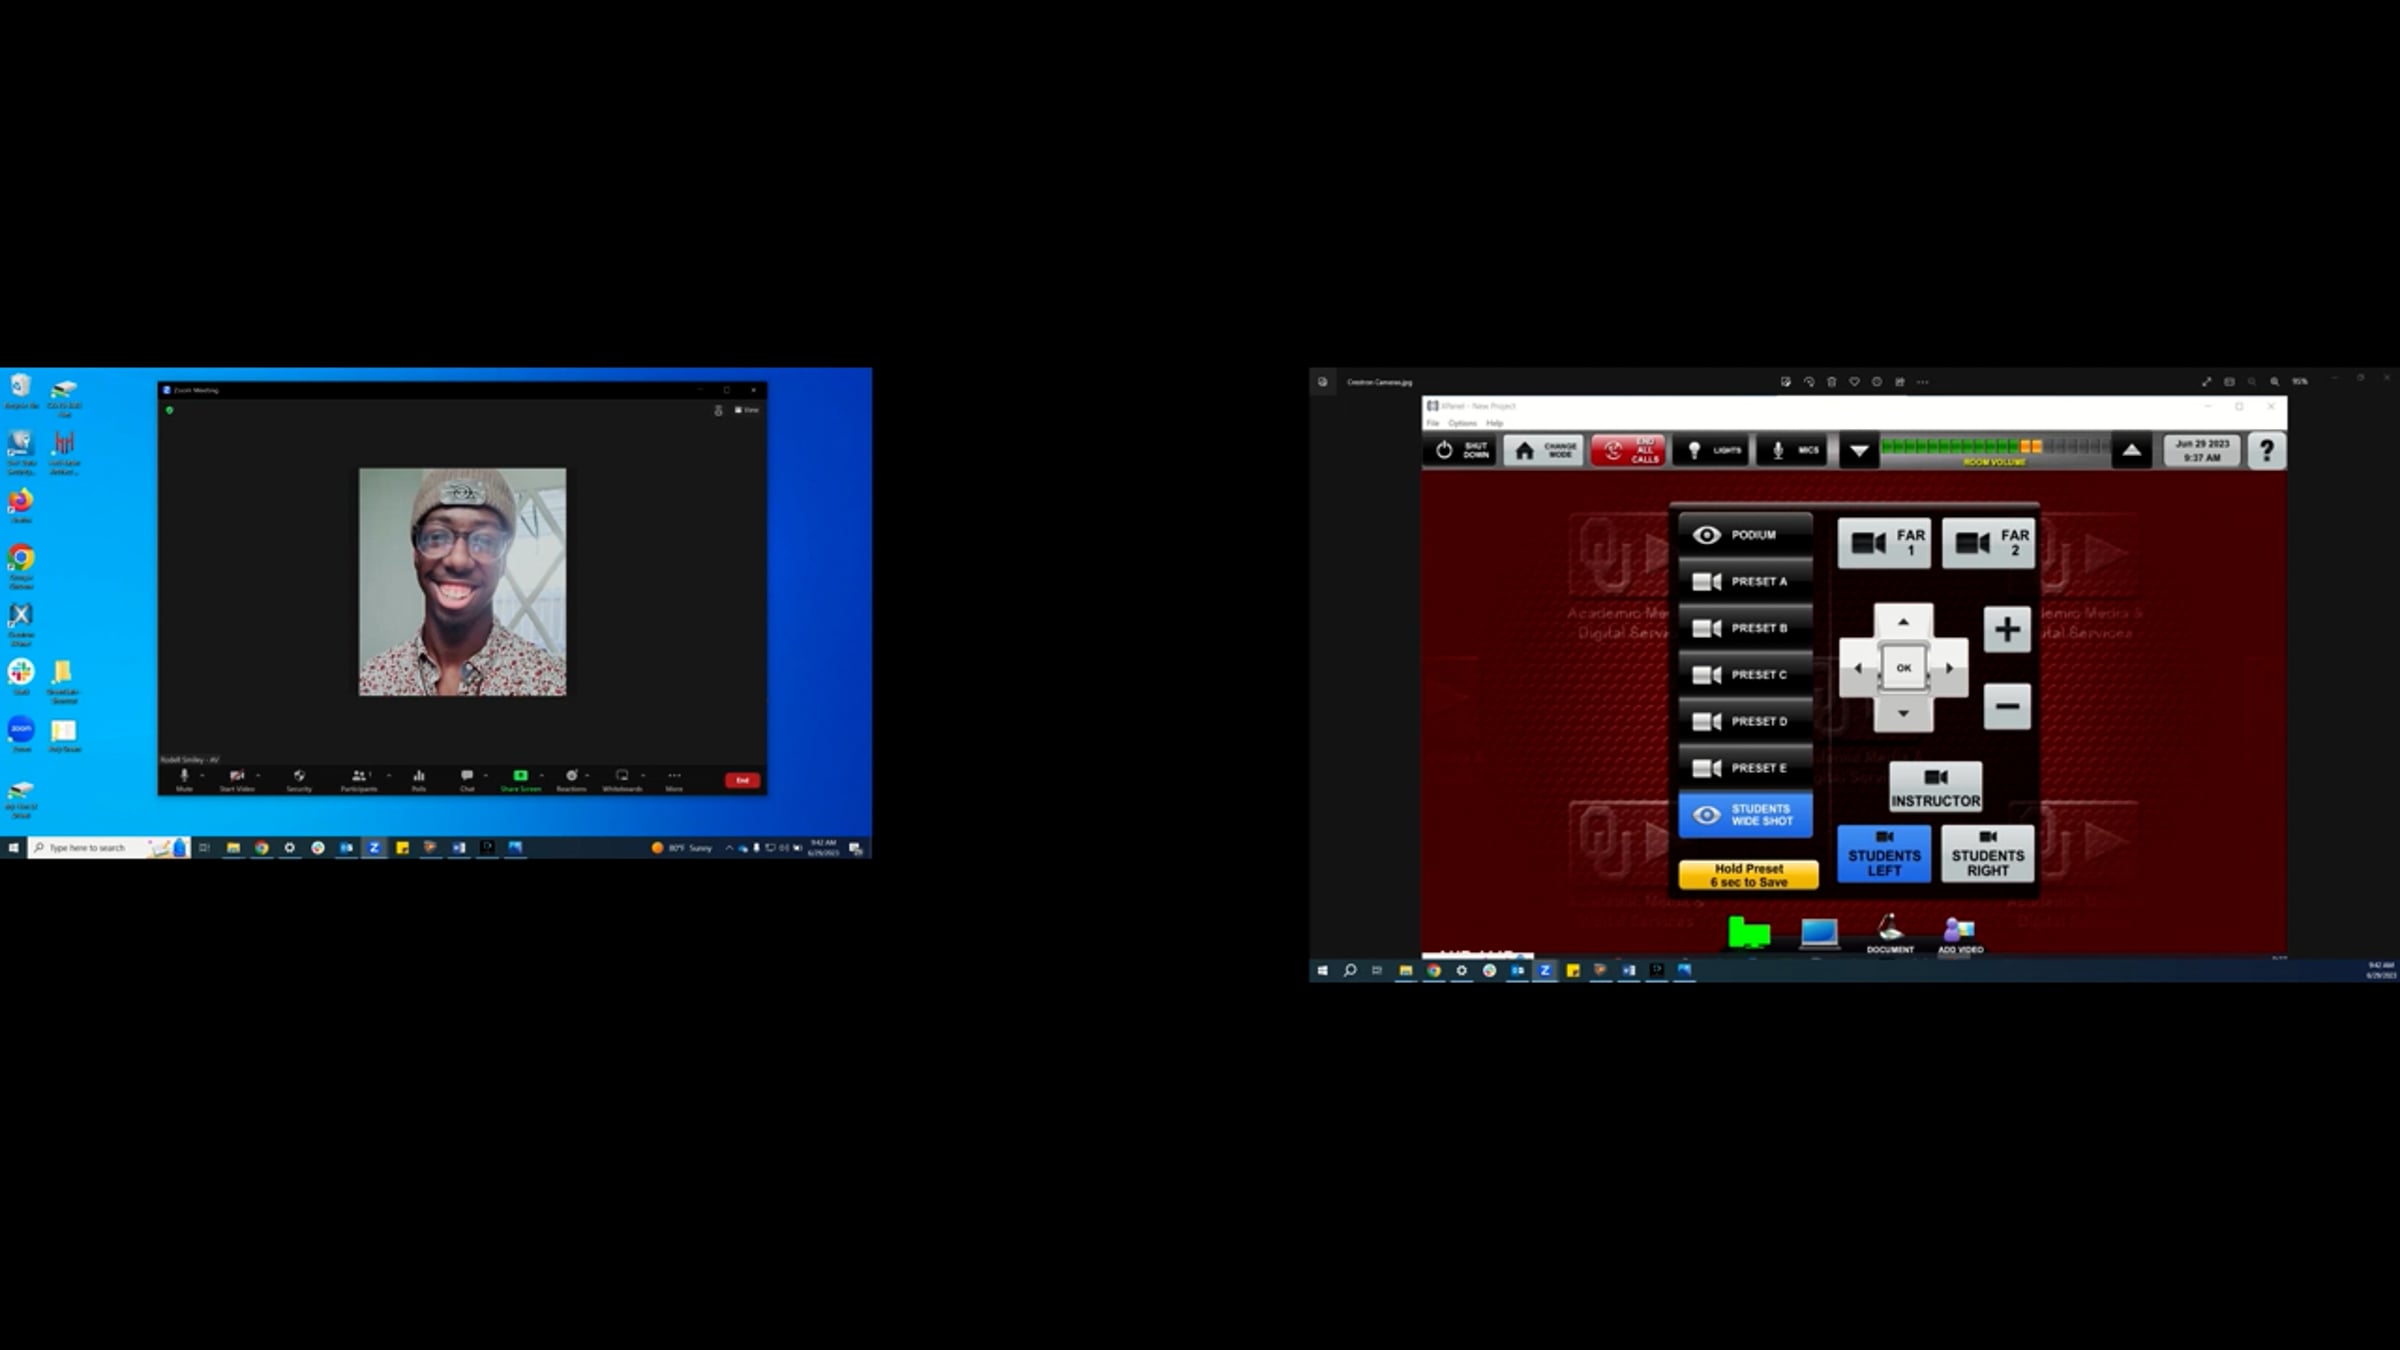Activate the Podium eye preset
Viewport: 2400px width, 1350px height.
pyautogui.click(x=1745, y=536)
